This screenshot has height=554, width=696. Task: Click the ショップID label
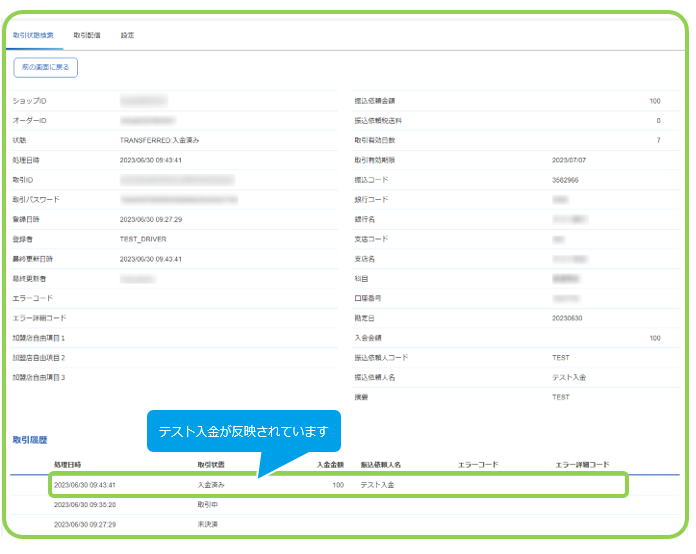click(29, 101)
